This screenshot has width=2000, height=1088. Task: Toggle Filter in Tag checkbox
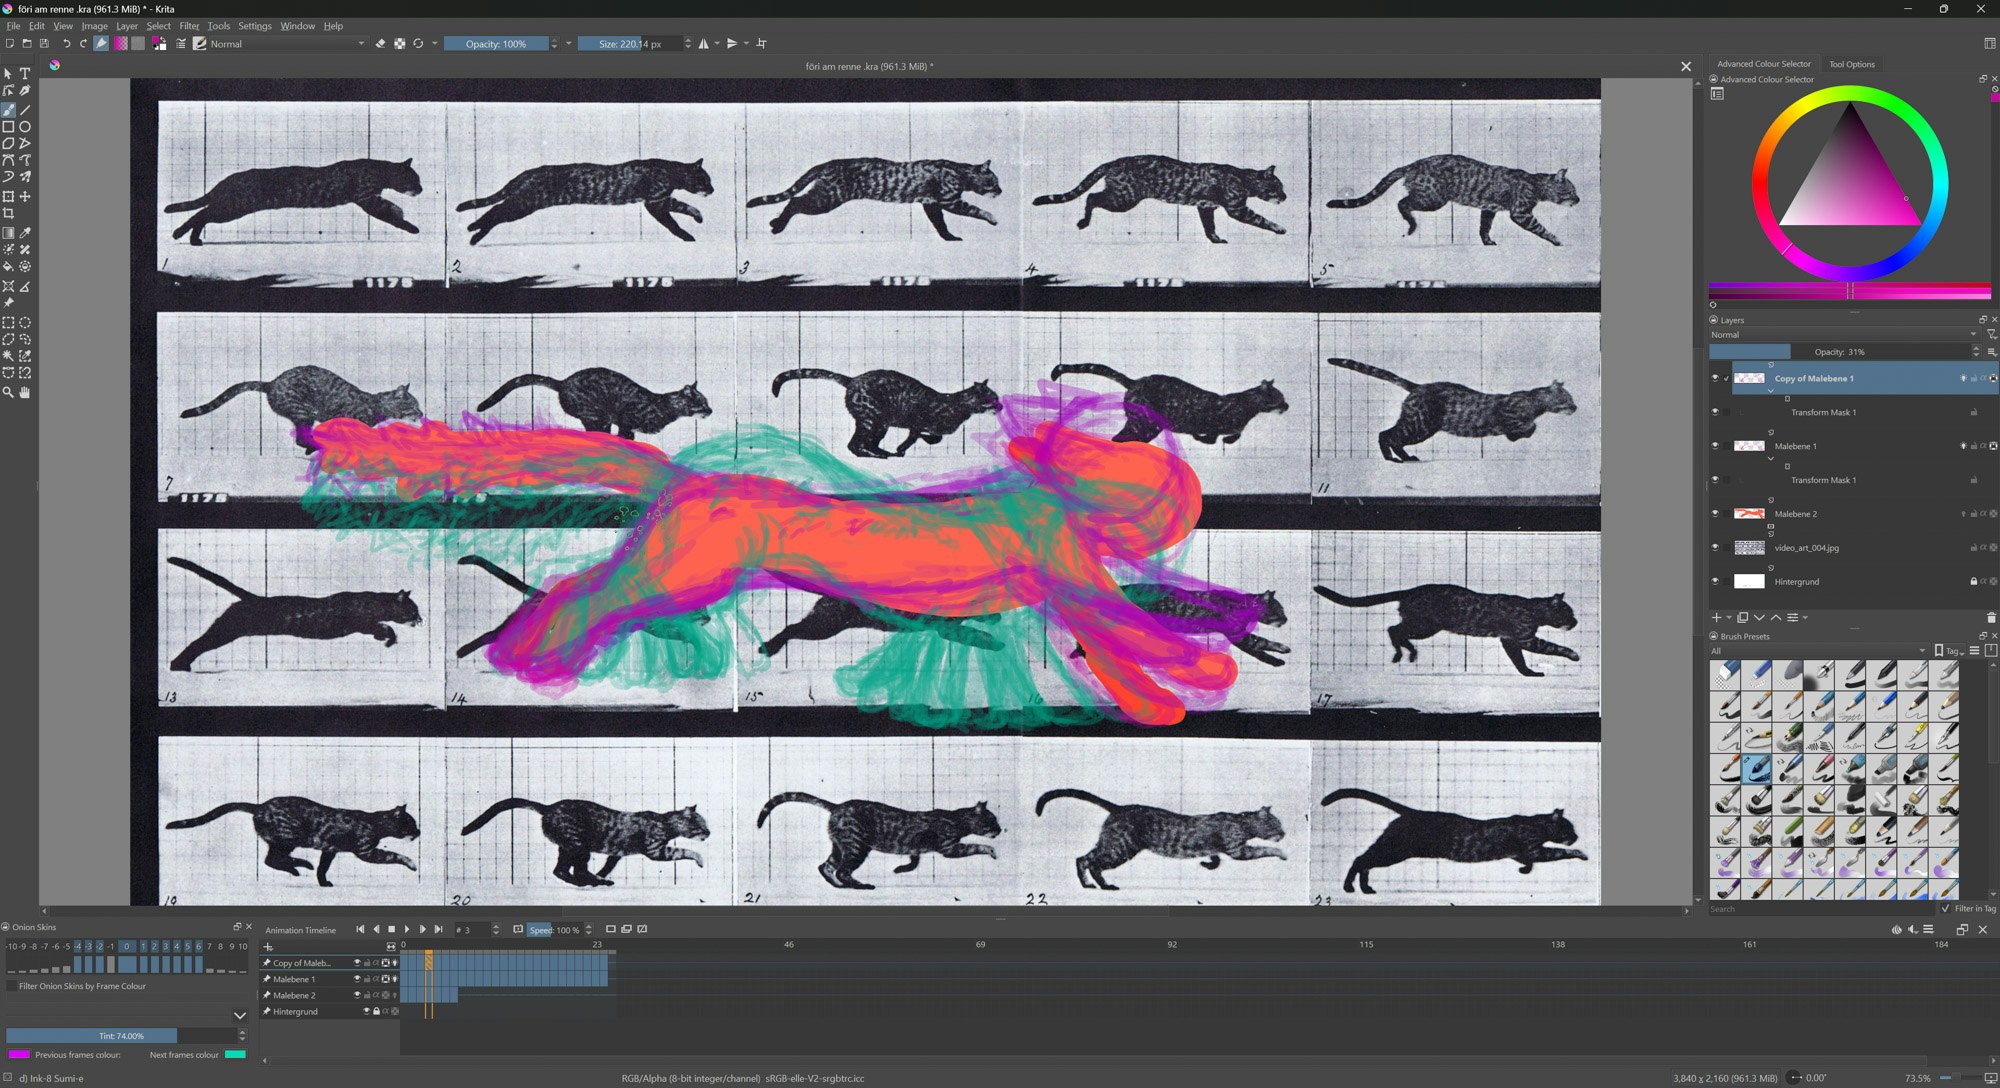[1945, 909]
